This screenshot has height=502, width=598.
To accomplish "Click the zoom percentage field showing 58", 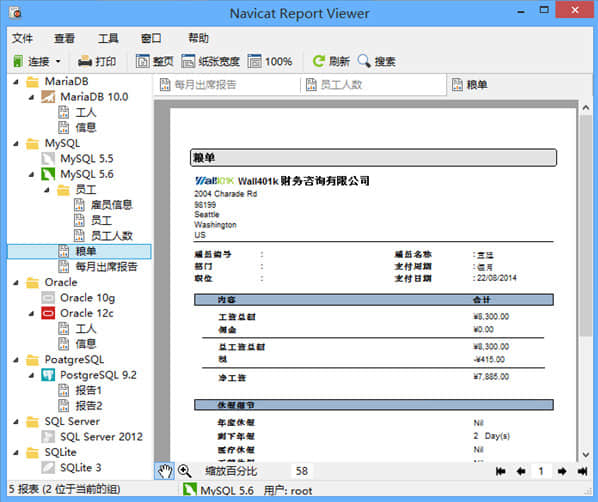I will pyautogui.click(x=302, y=471).
